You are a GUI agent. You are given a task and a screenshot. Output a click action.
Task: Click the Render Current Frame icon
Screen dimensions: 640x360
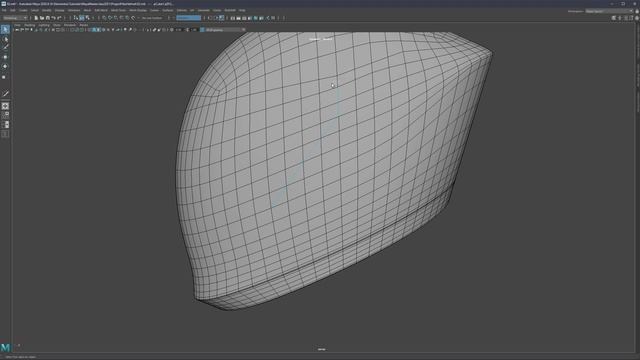click(238, 18)
